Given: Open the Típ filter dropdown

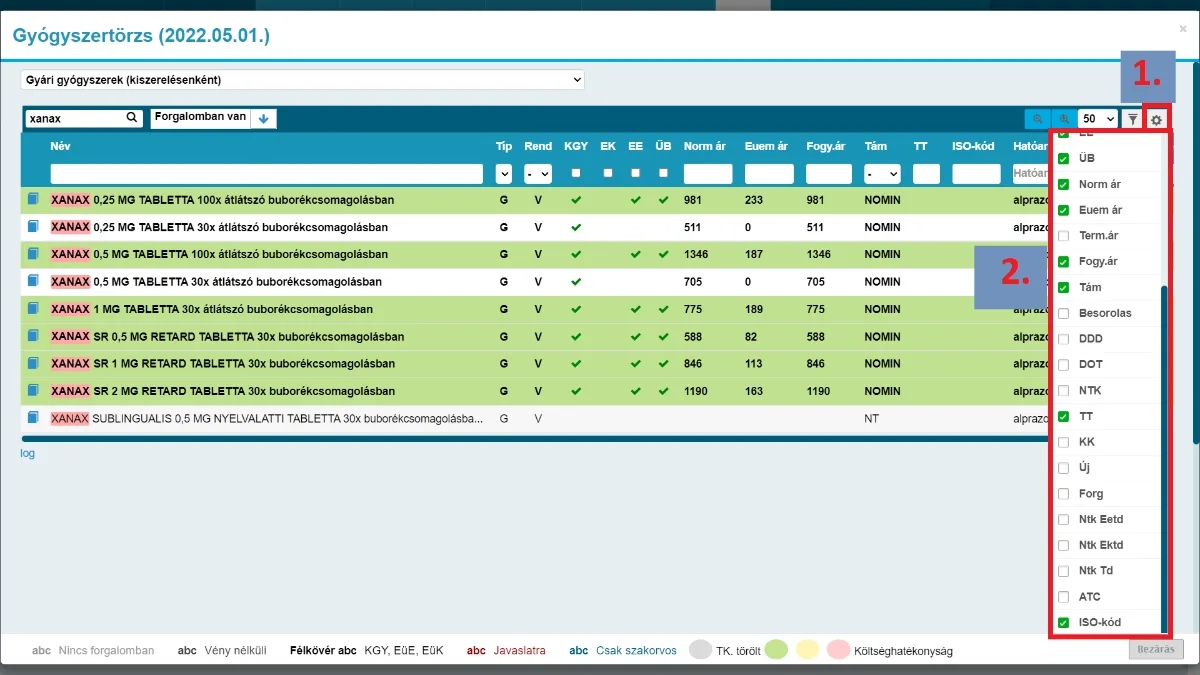Looking at the screenshot, I should (x=503, y=173).
